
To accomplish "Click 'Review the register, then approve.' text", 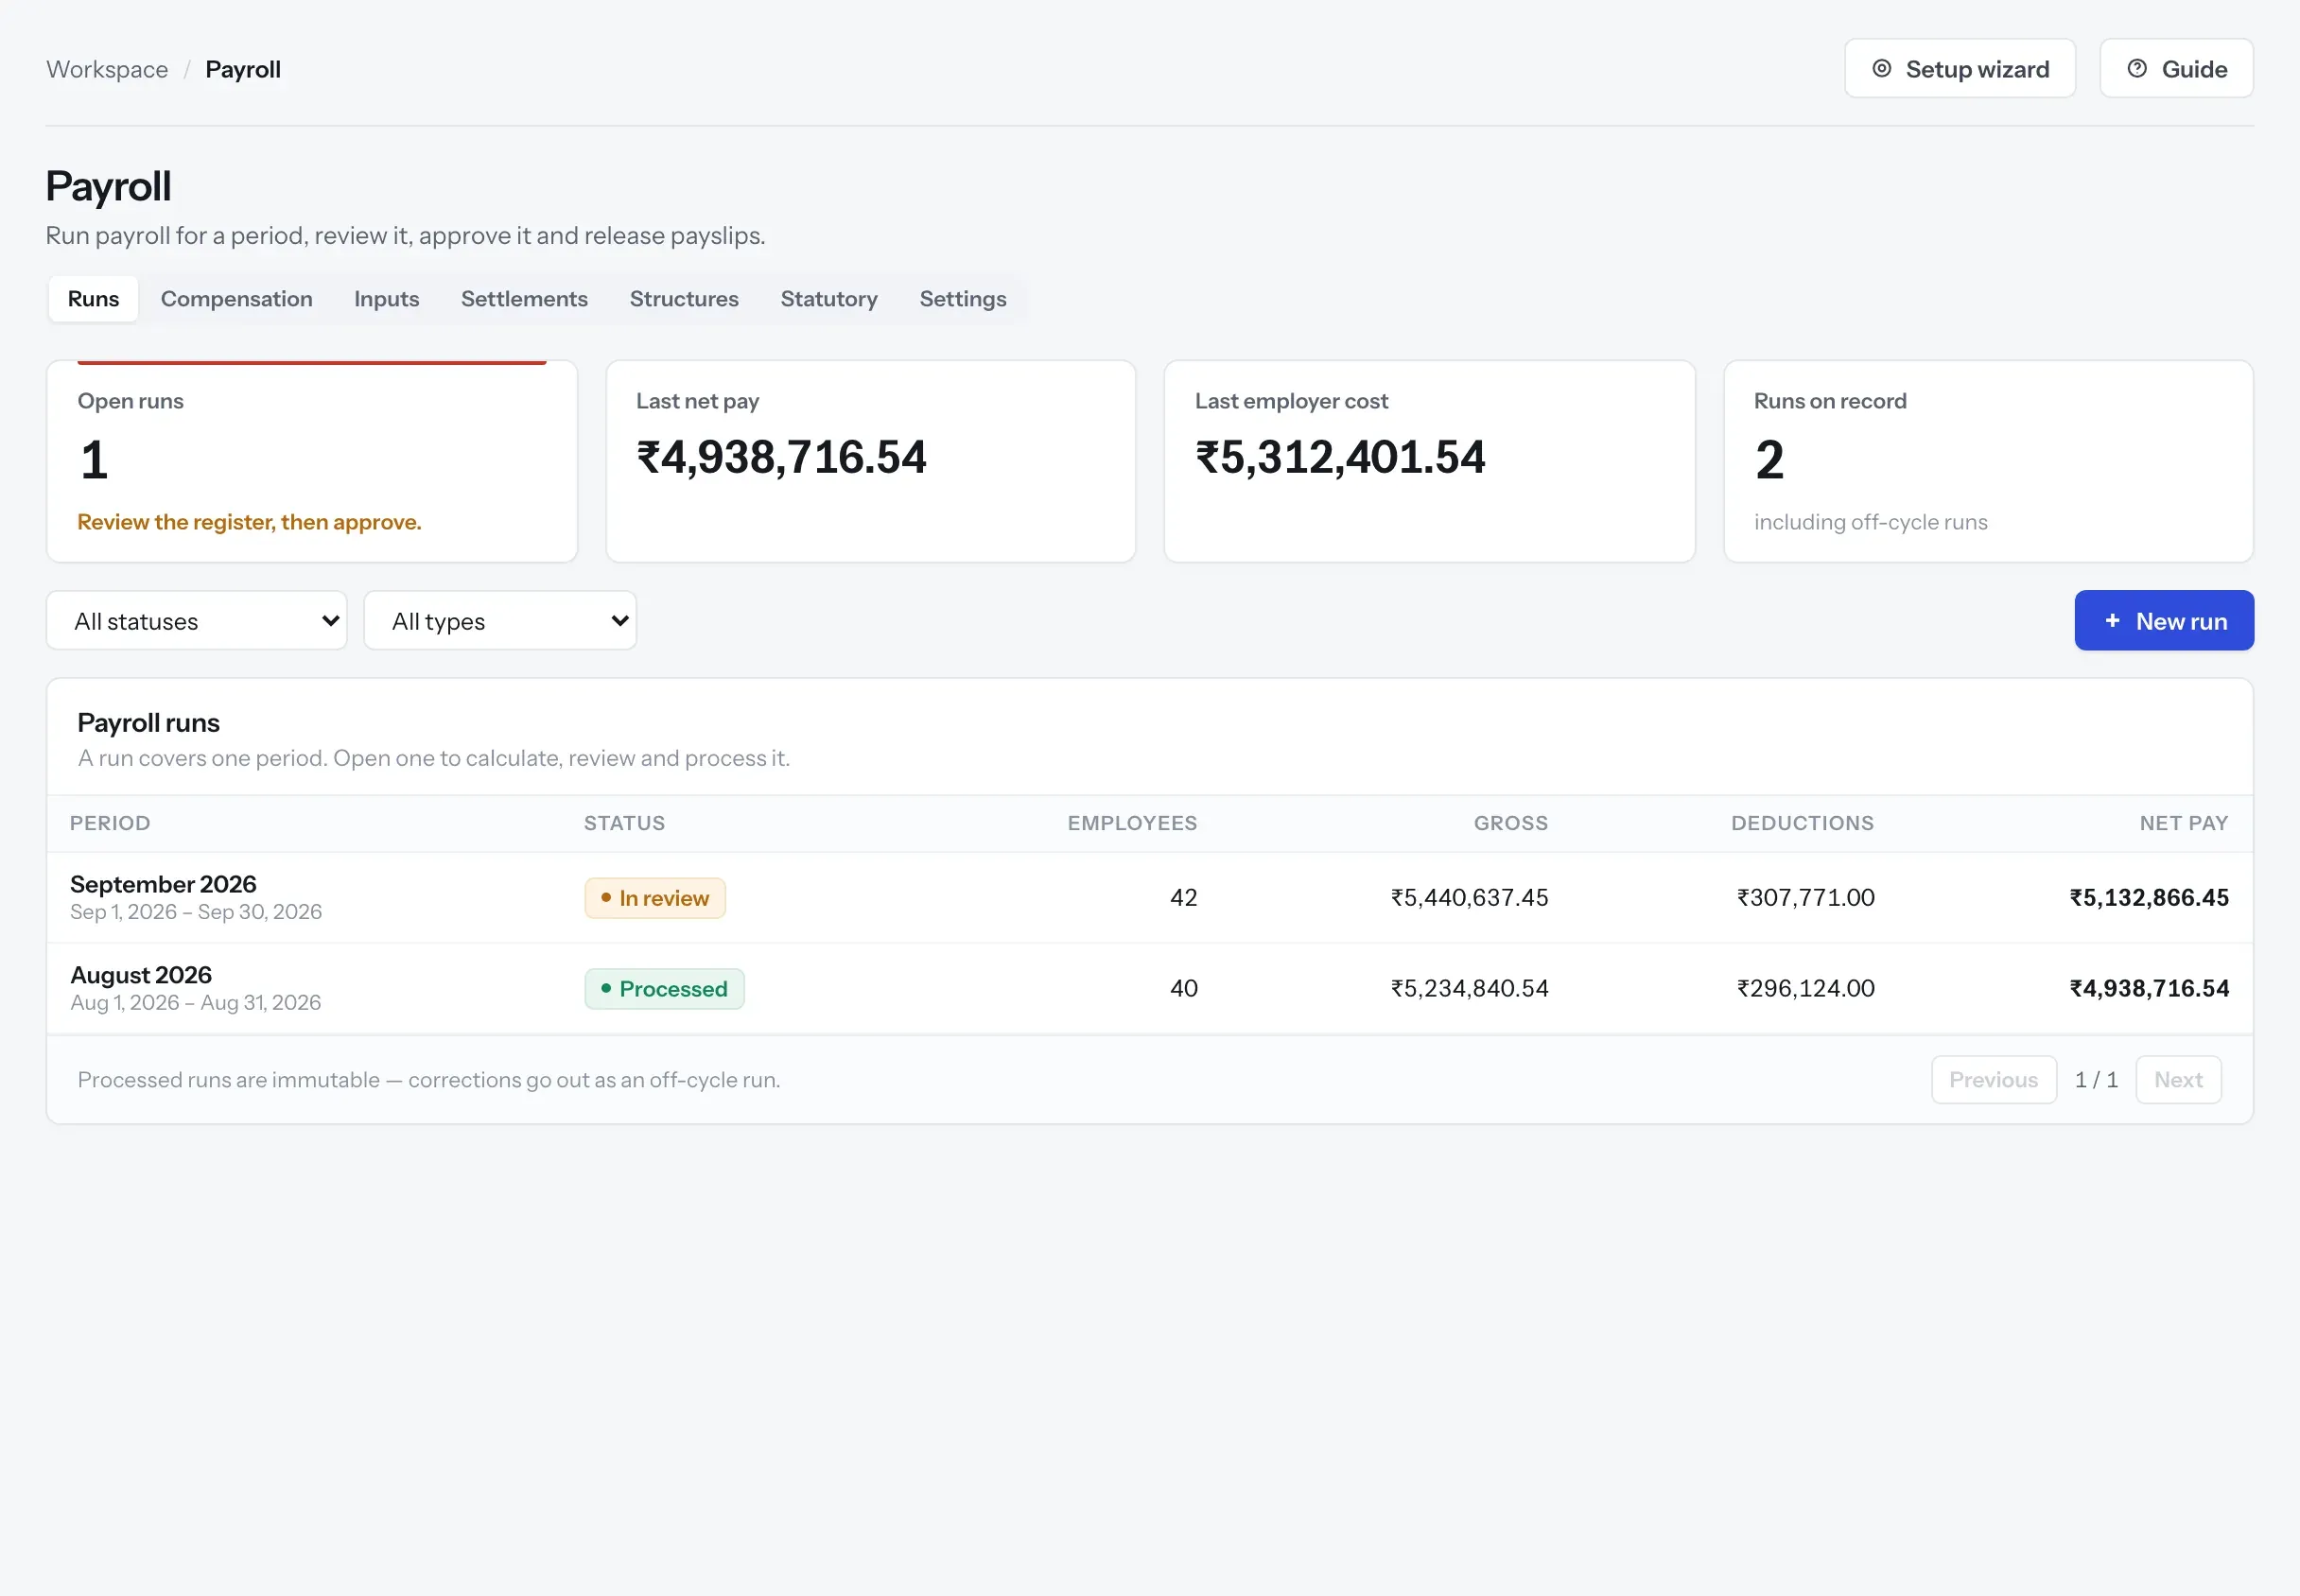I will (x=249, y=522).
